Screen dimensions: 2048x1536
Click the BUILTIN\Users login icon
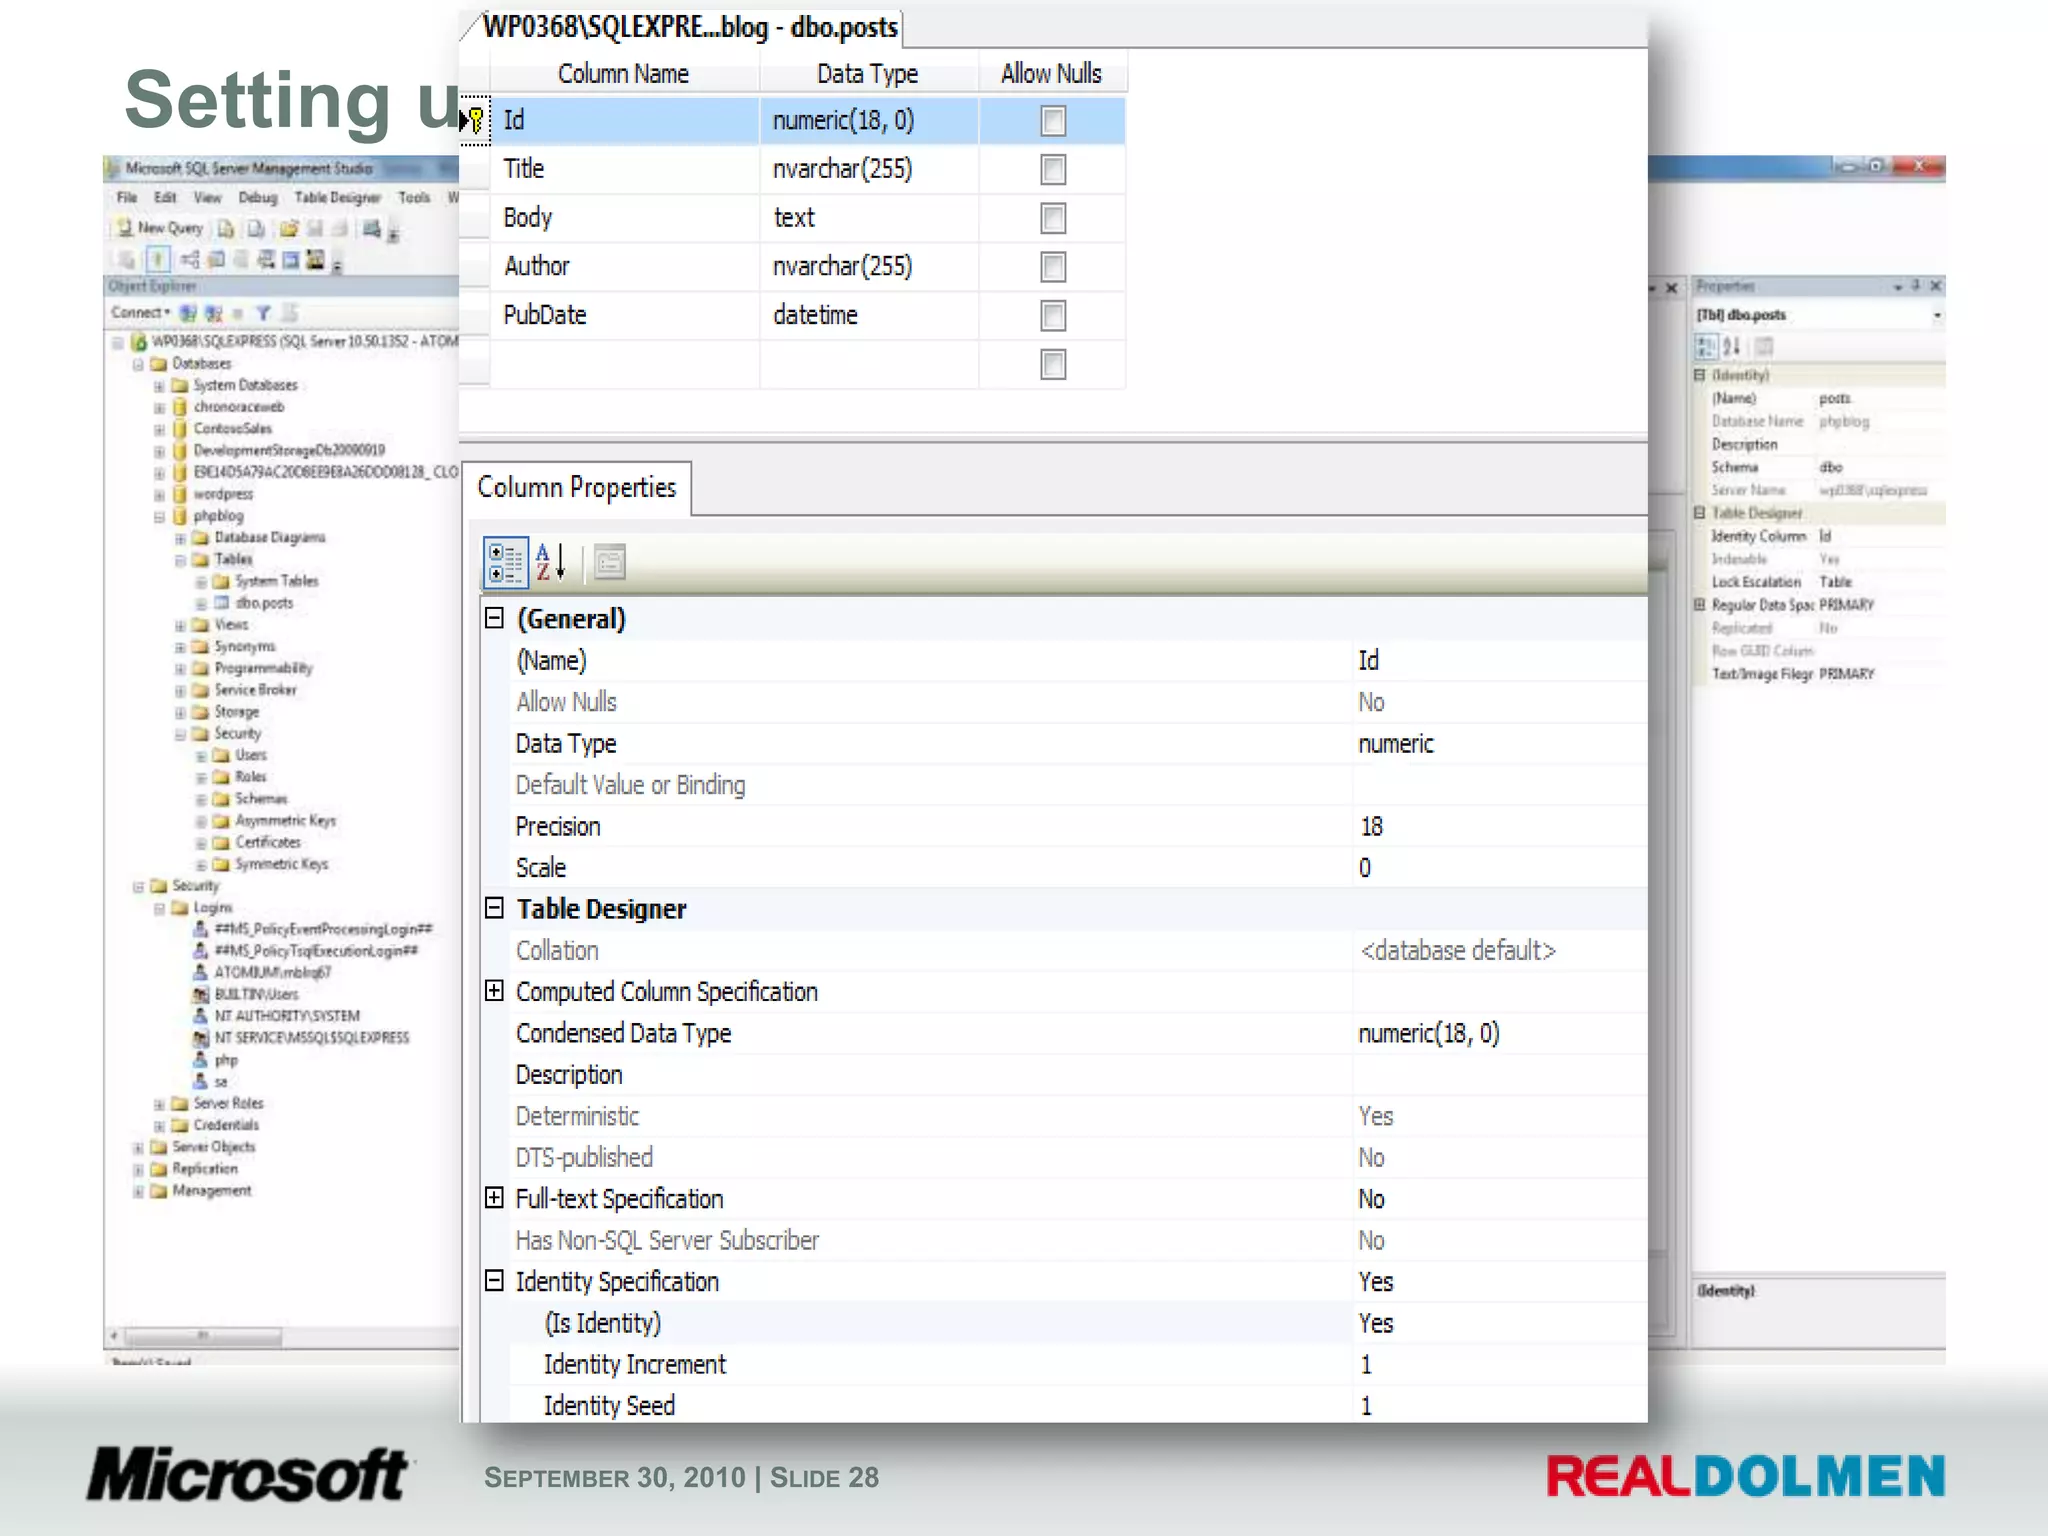tap(200, 994)
